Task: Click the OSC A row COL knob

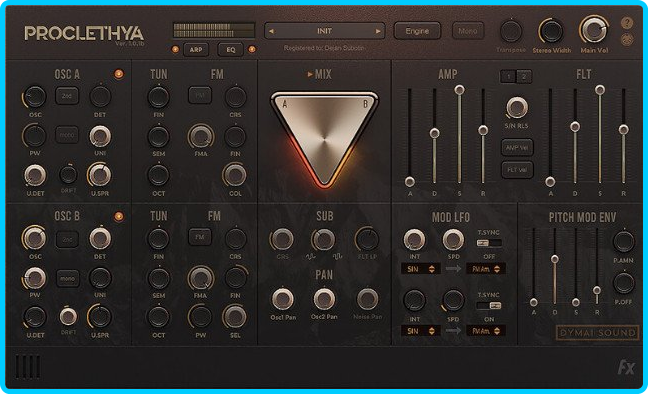Action: (x=235, y=175)
